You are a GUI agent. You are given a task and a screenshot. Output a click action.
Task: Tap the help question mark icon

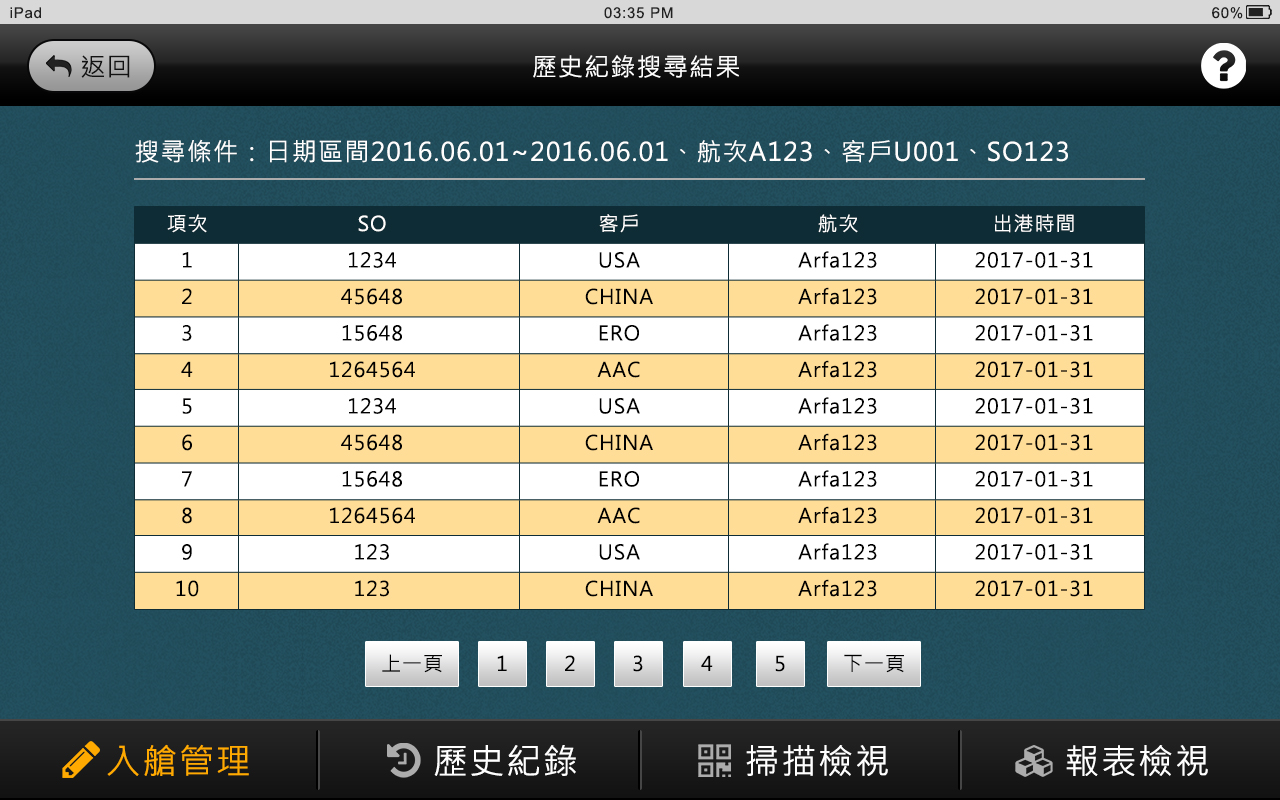point(1223,67)
